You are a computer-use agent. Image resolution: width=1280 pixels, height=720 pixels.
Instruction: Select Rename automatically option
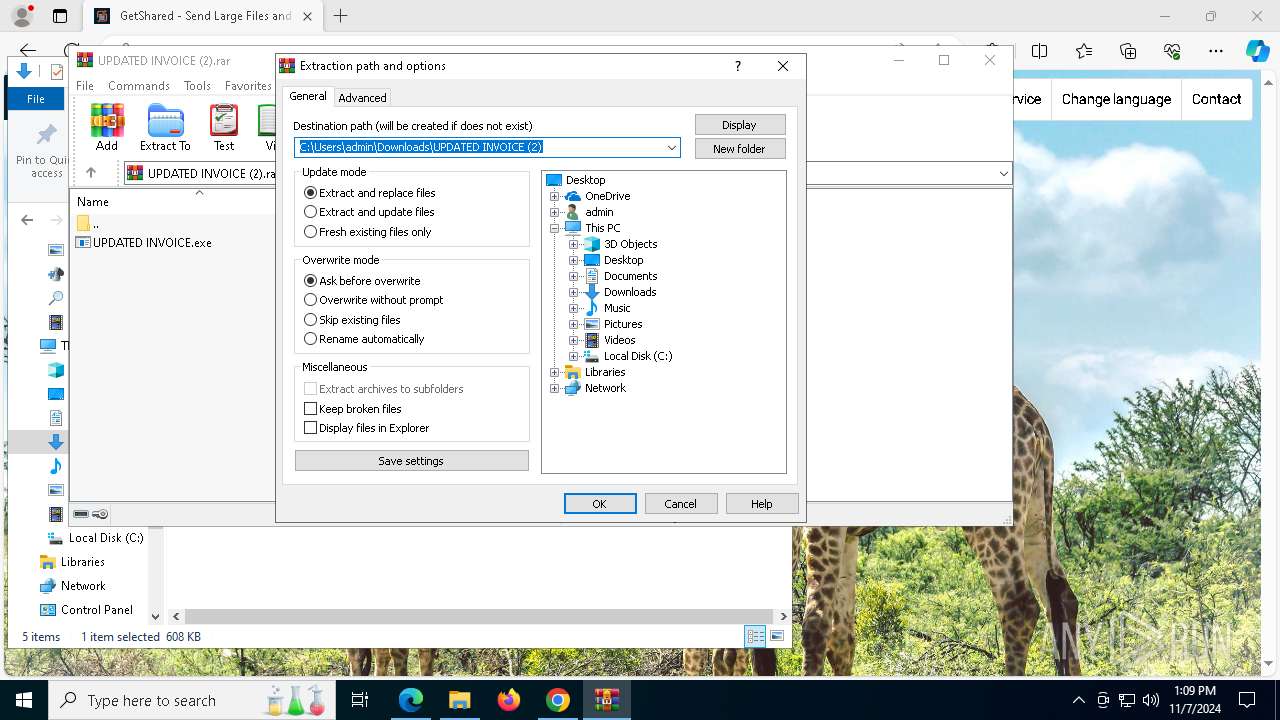[364, 339]
